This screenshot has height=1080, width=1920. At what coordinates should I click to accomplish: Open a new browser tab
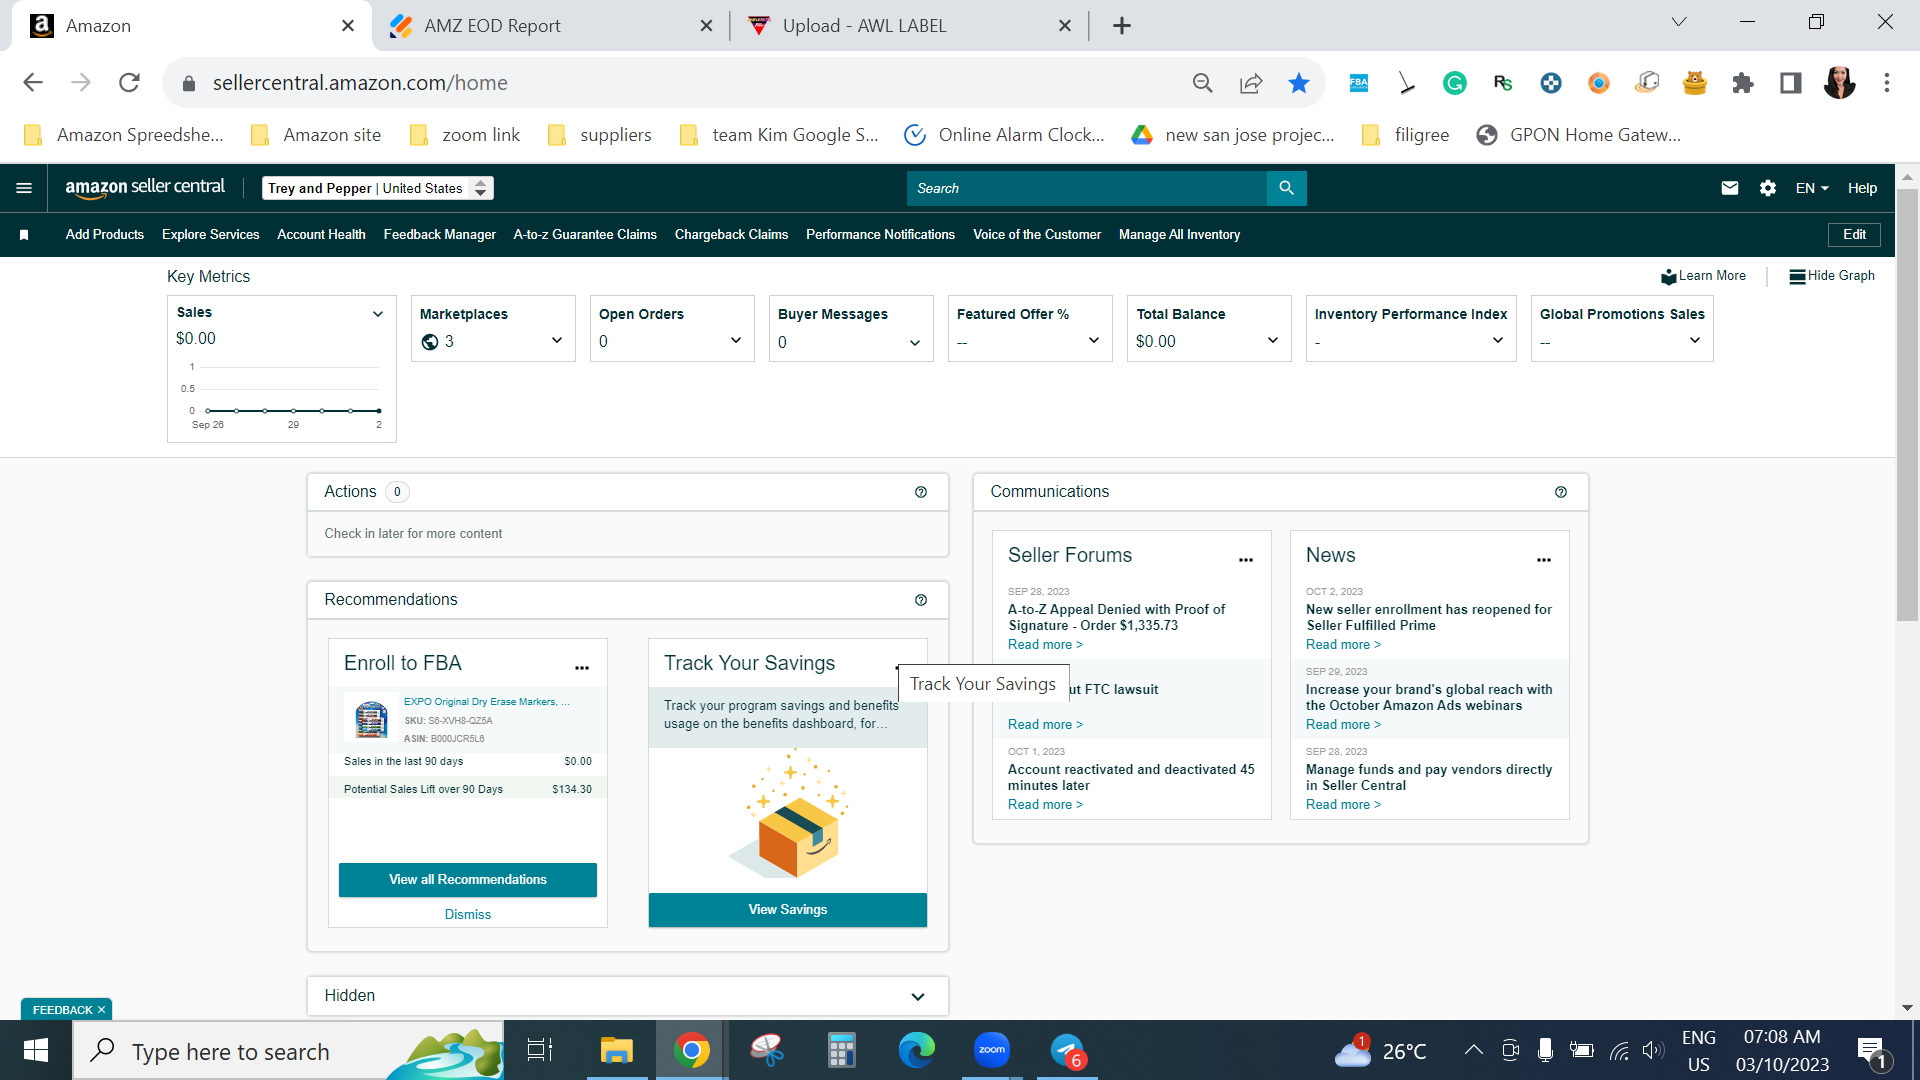click(1122, 26)
